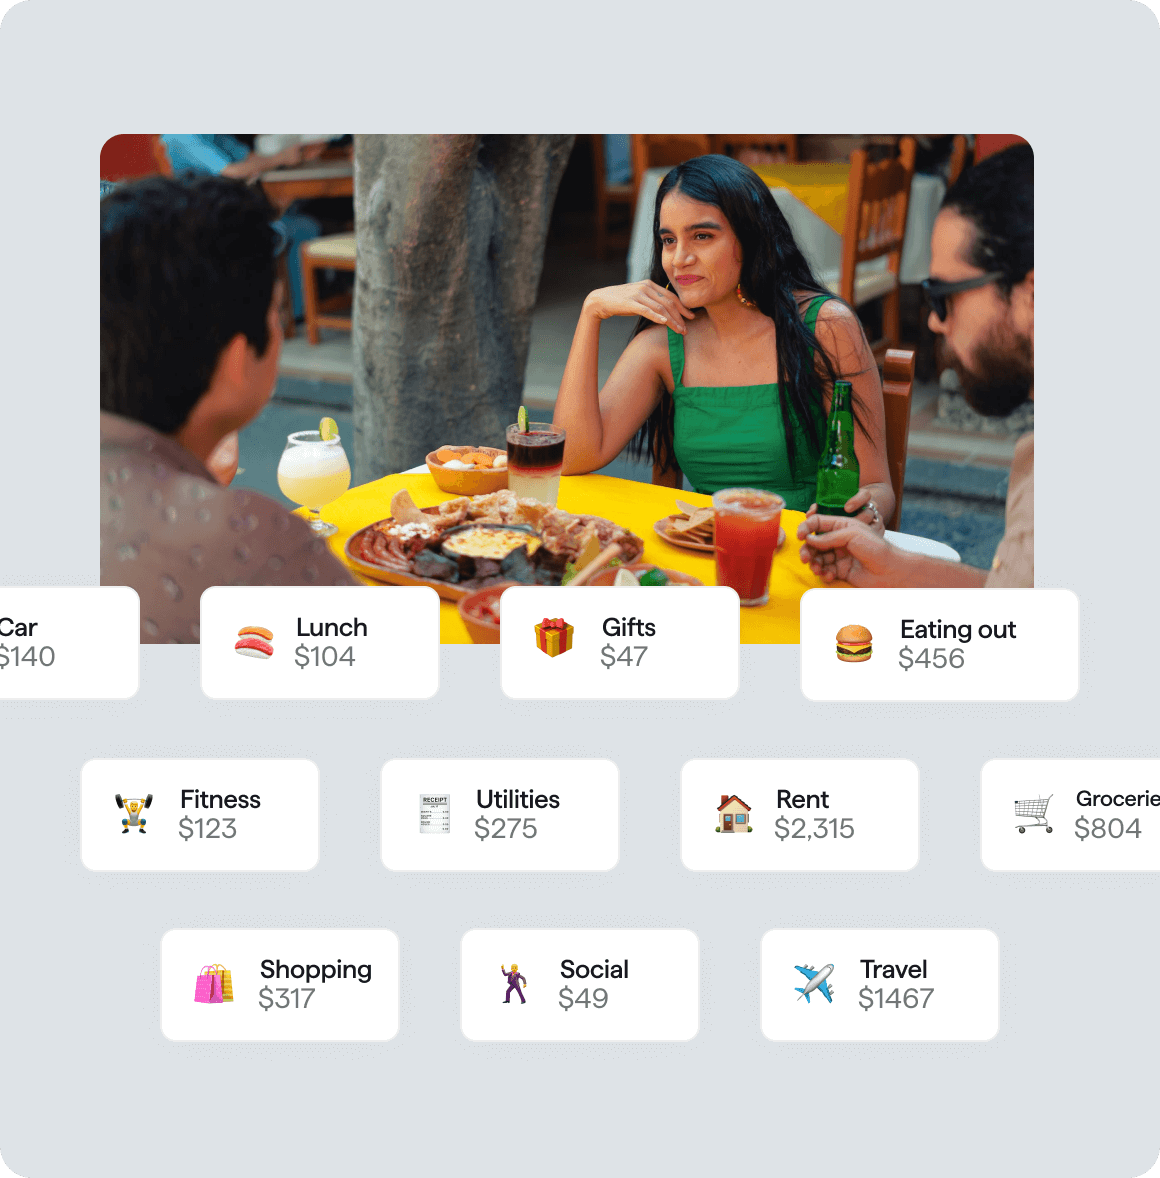Image resolution: width=1160 pixels, height=1178 pixels.
Task: Click the weightlifter Fitness icon
Action: pos(134,814)
